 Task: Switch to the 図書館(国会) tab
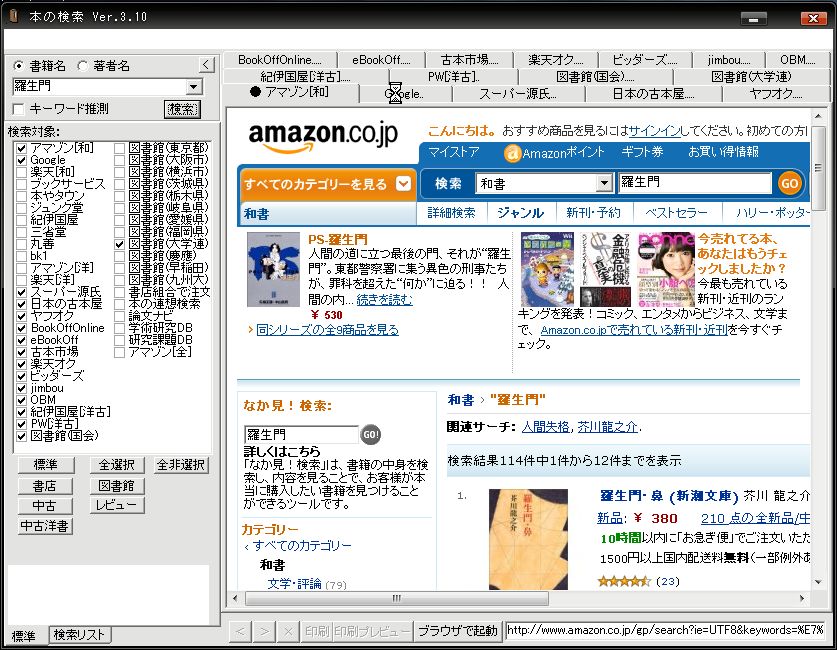[x=595, y=77]
